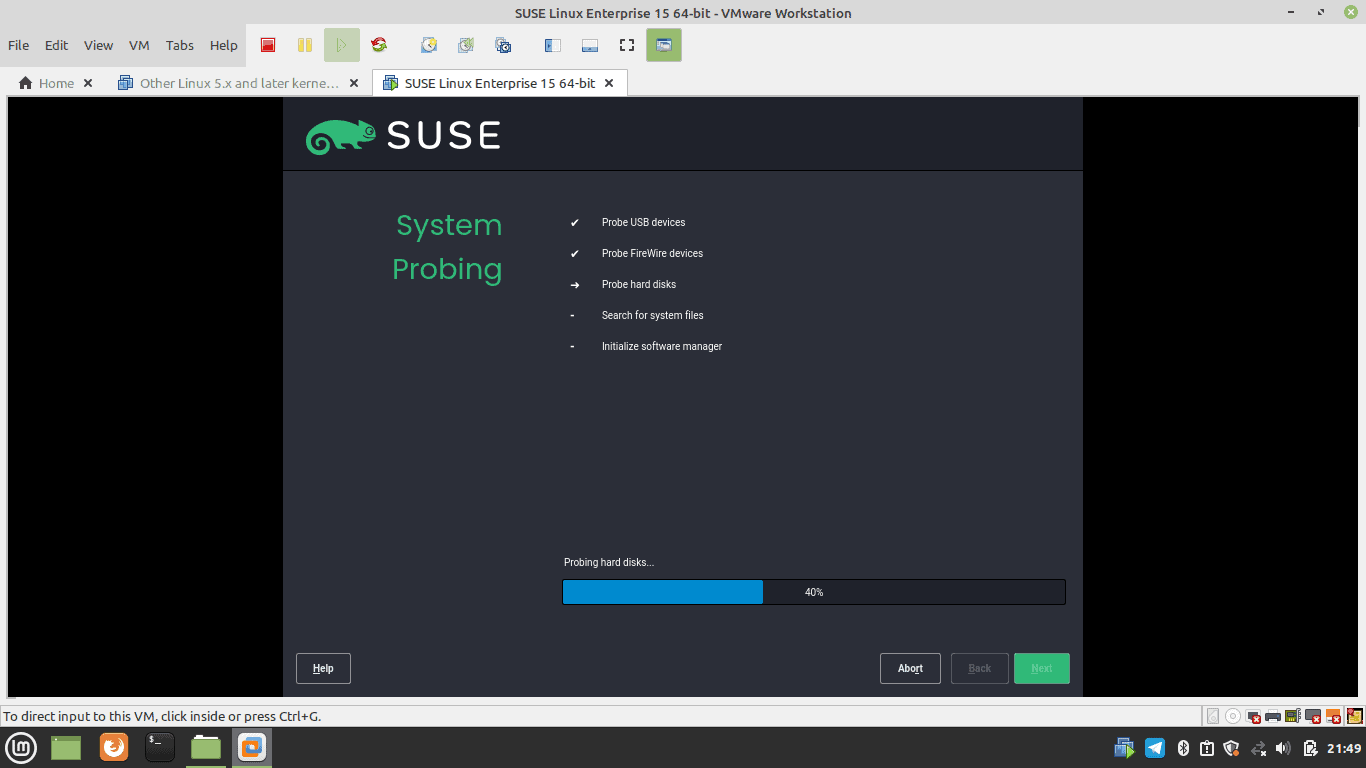Close the Home tab

coord(88,83)
